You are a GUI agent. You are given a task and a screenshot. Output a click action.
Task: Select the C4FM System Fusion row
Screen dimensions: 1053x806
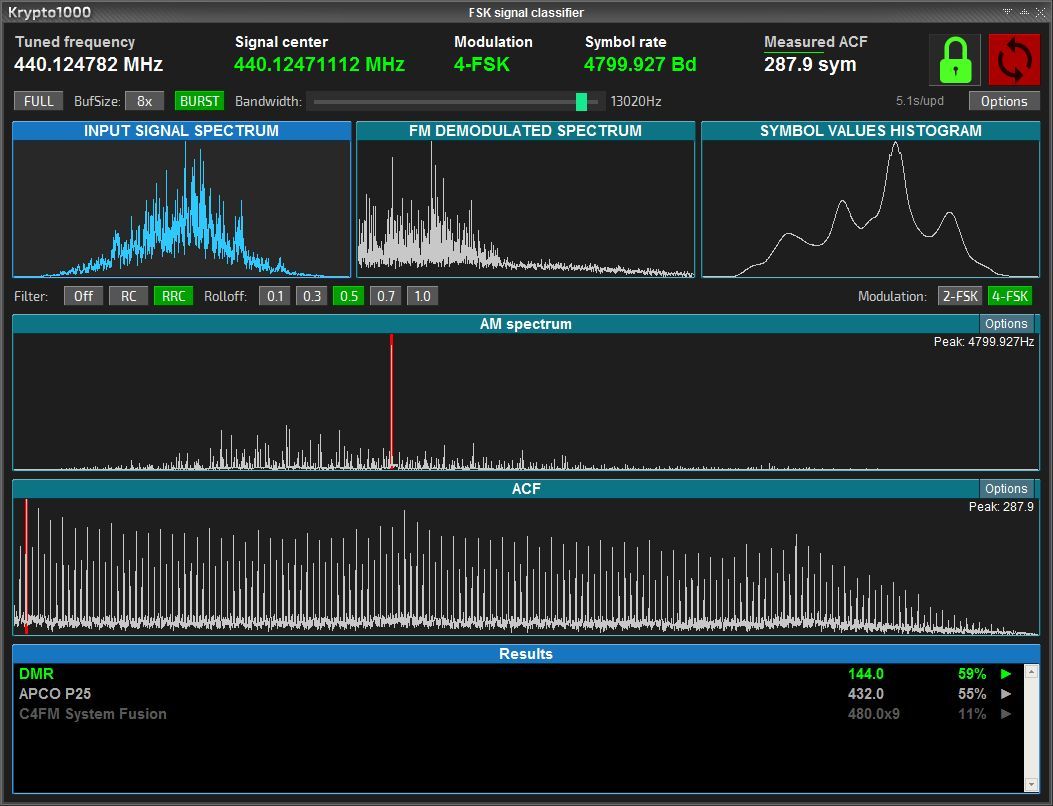tap(518, 714)
